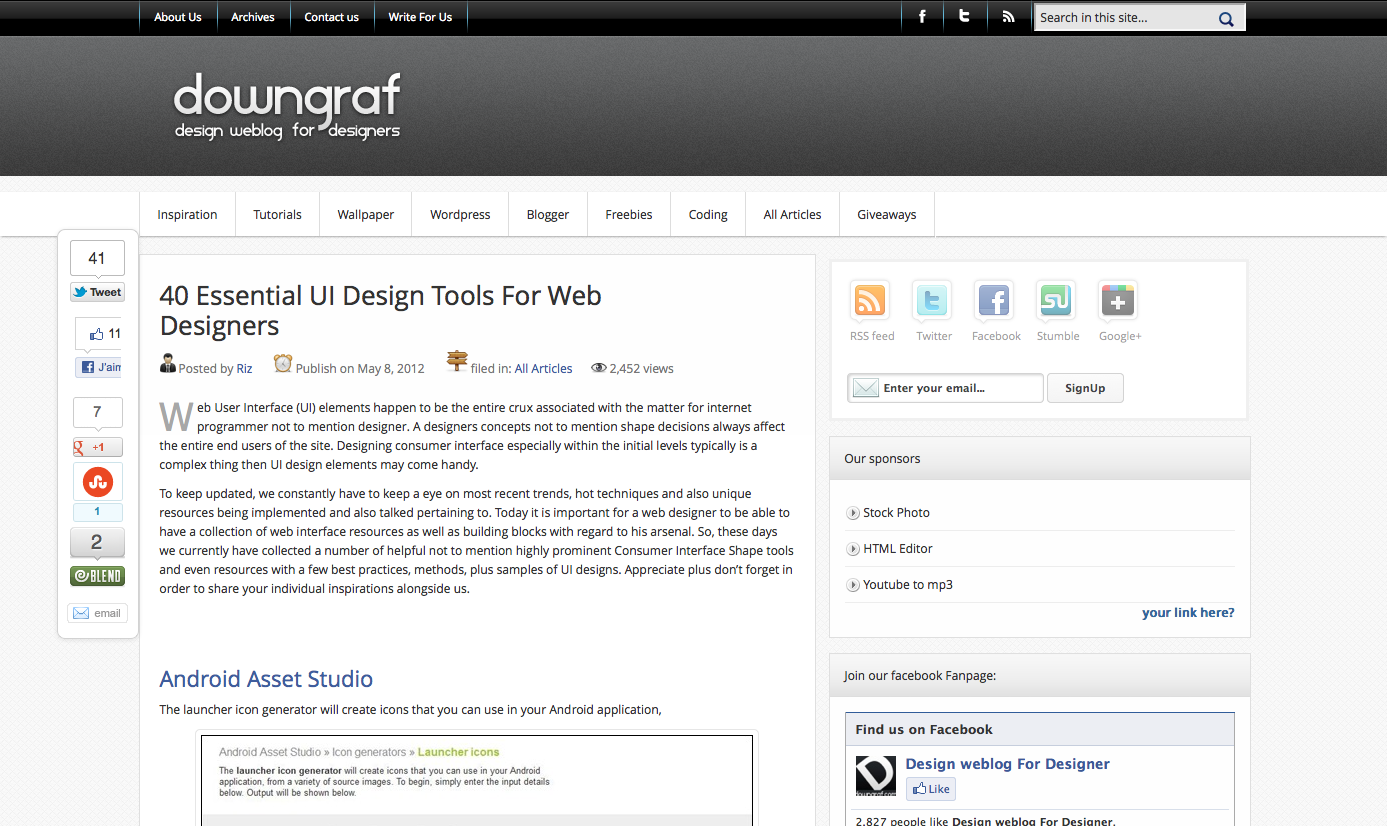This screenshot has height=826, width=1387.
Task: Click the StumbleUpon share badge
Action: click(x=97, y=483)
